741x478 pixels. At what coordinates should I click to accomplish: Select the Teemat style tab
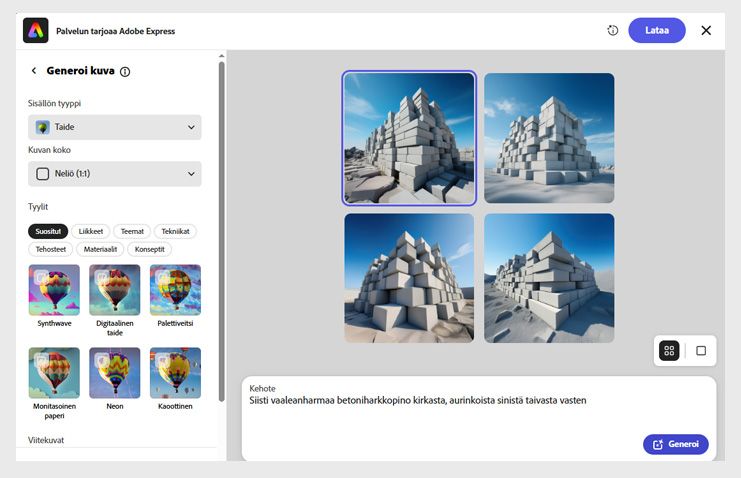(132, 231)
